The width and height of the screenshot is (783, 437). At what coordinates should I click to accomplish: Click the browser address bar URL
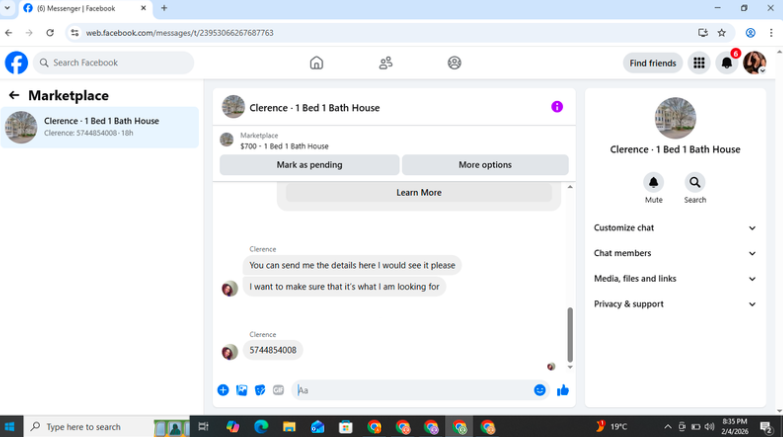pyautogui.click(x=180, y=33)
